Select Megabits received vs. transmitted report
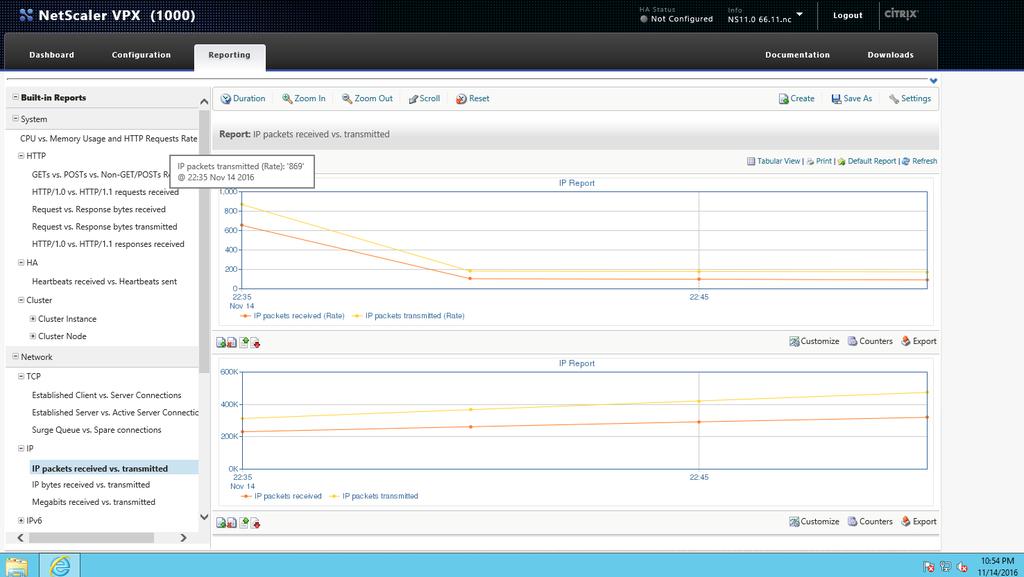 point(93,502)
